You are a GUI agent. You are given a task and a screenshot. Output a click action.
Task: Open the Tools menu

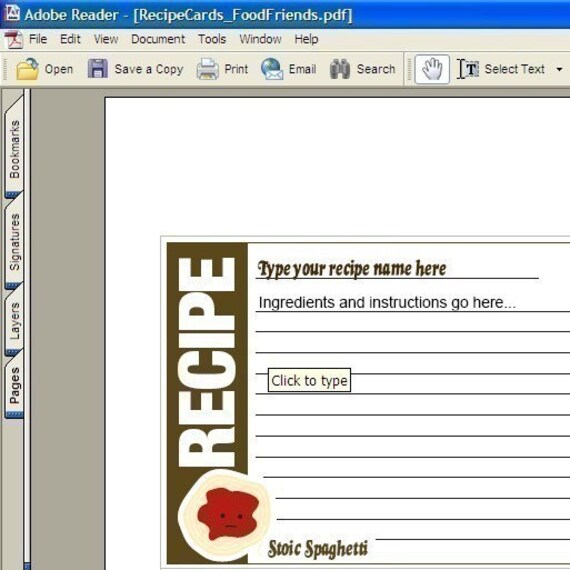click(212, 39)
